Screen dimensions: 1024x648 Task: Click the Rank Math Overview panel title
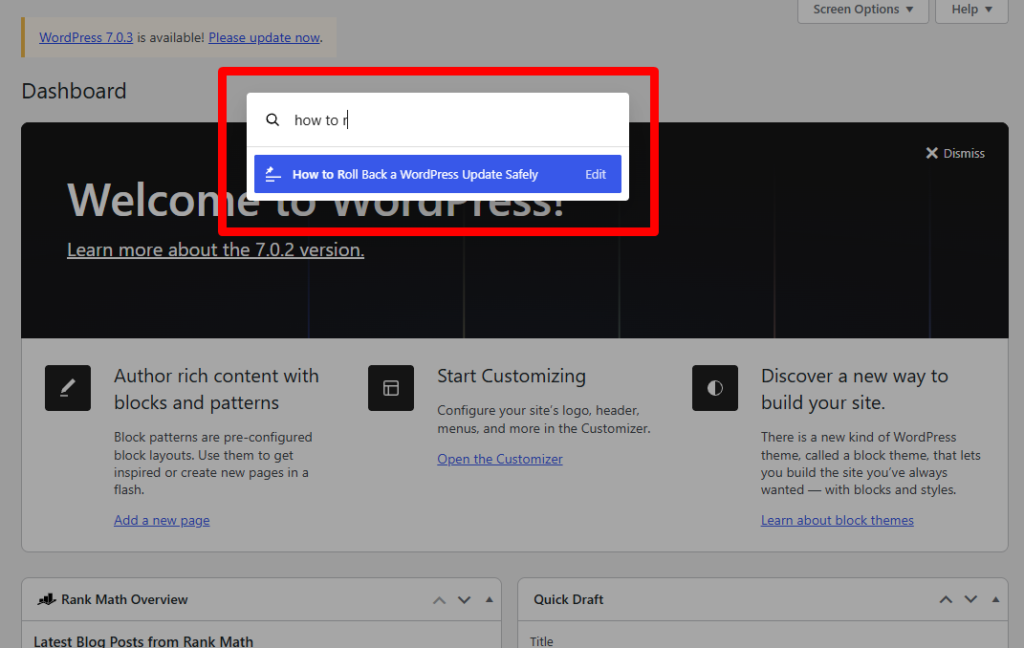tap(124, 599)
